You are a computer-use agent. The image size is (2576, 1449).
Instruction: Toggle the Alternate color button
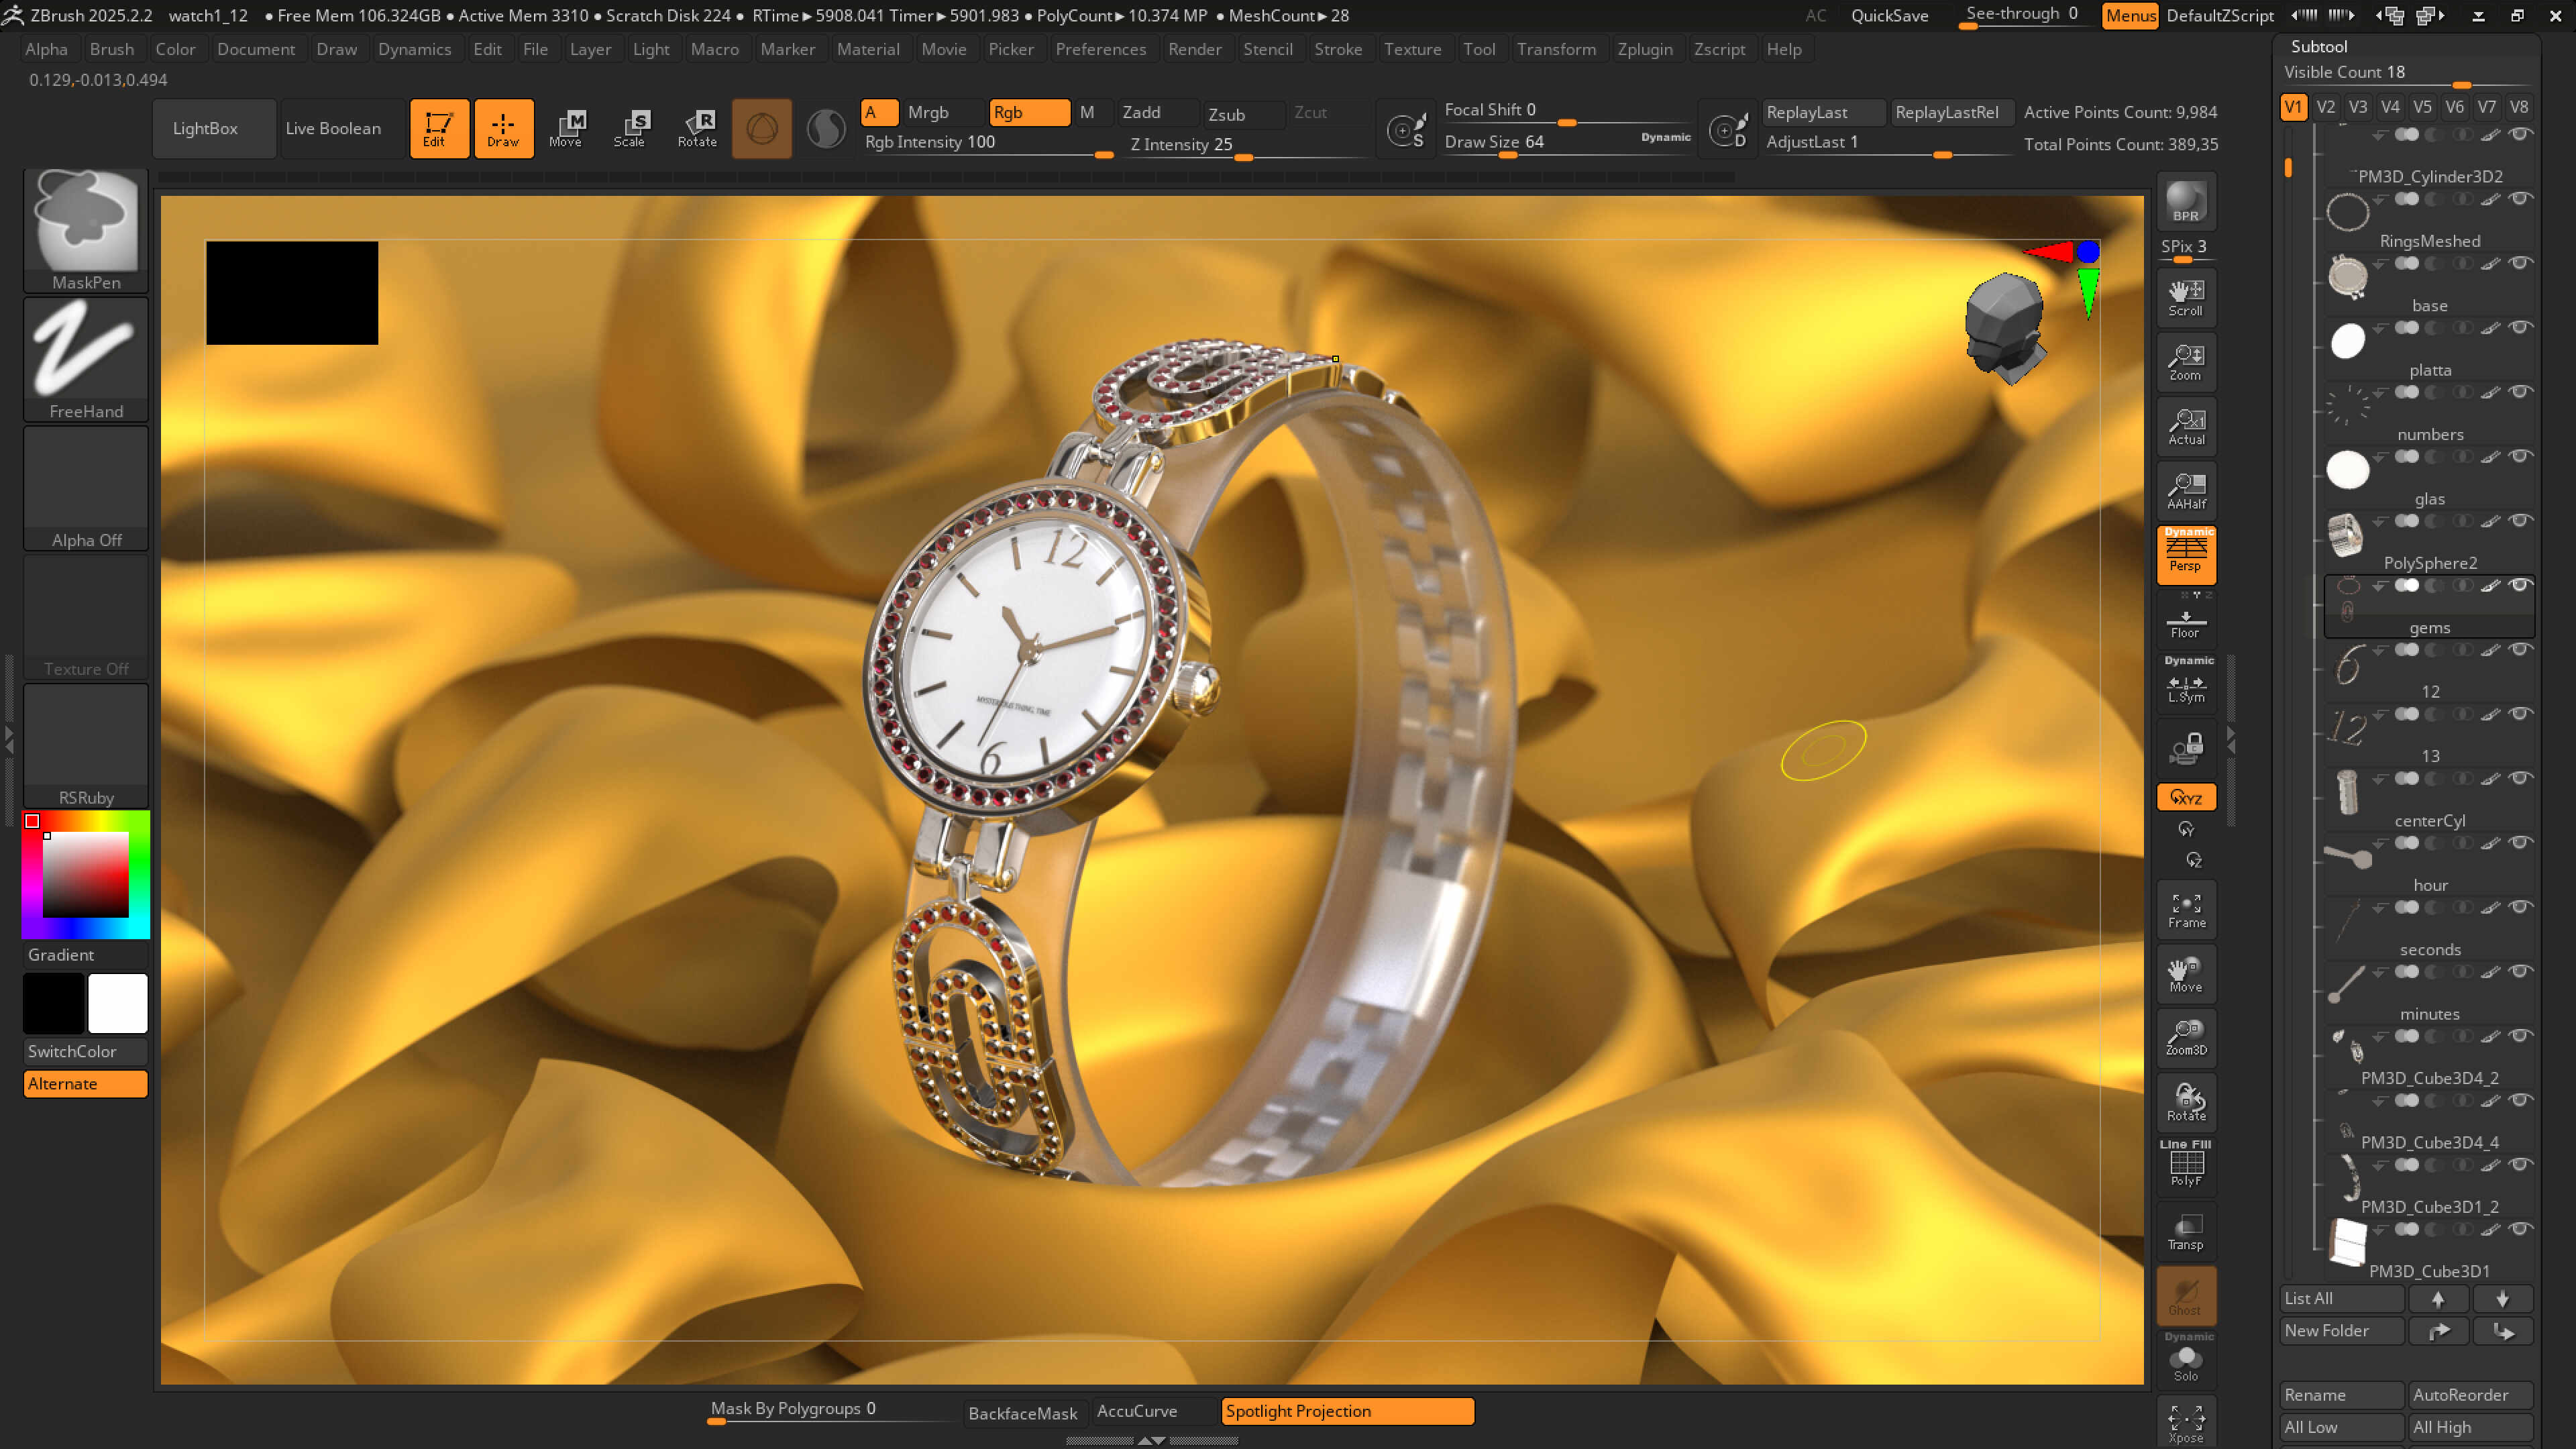point(86,1084)
